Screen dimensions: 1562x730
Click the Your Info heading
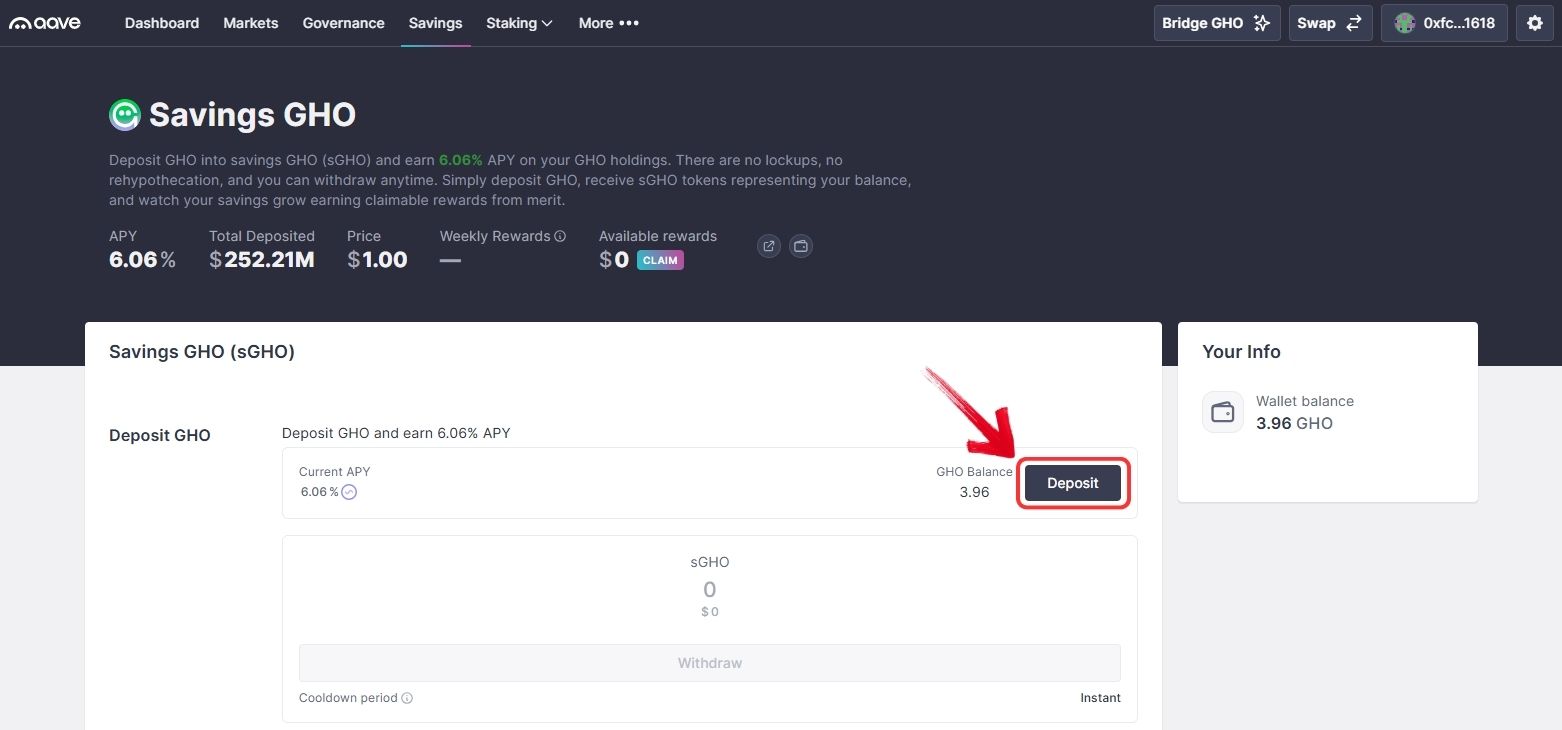click(x=1241, y=352)
